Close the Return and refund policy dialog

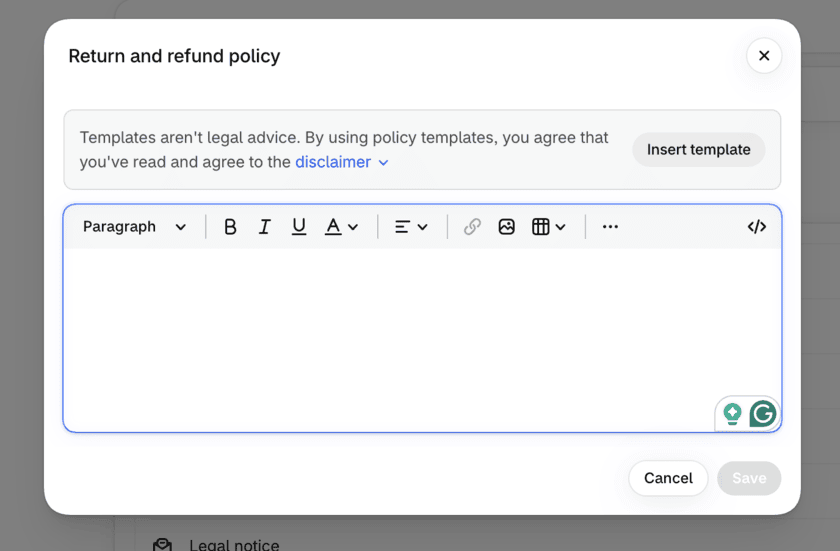(x=764, y=56)
